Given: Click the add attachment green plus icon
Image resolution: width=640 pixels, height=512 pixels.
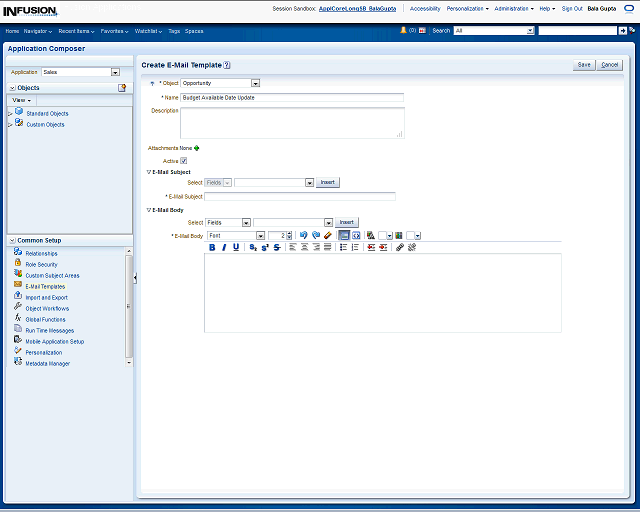Looking at the screenshot, I should [197, 148].
